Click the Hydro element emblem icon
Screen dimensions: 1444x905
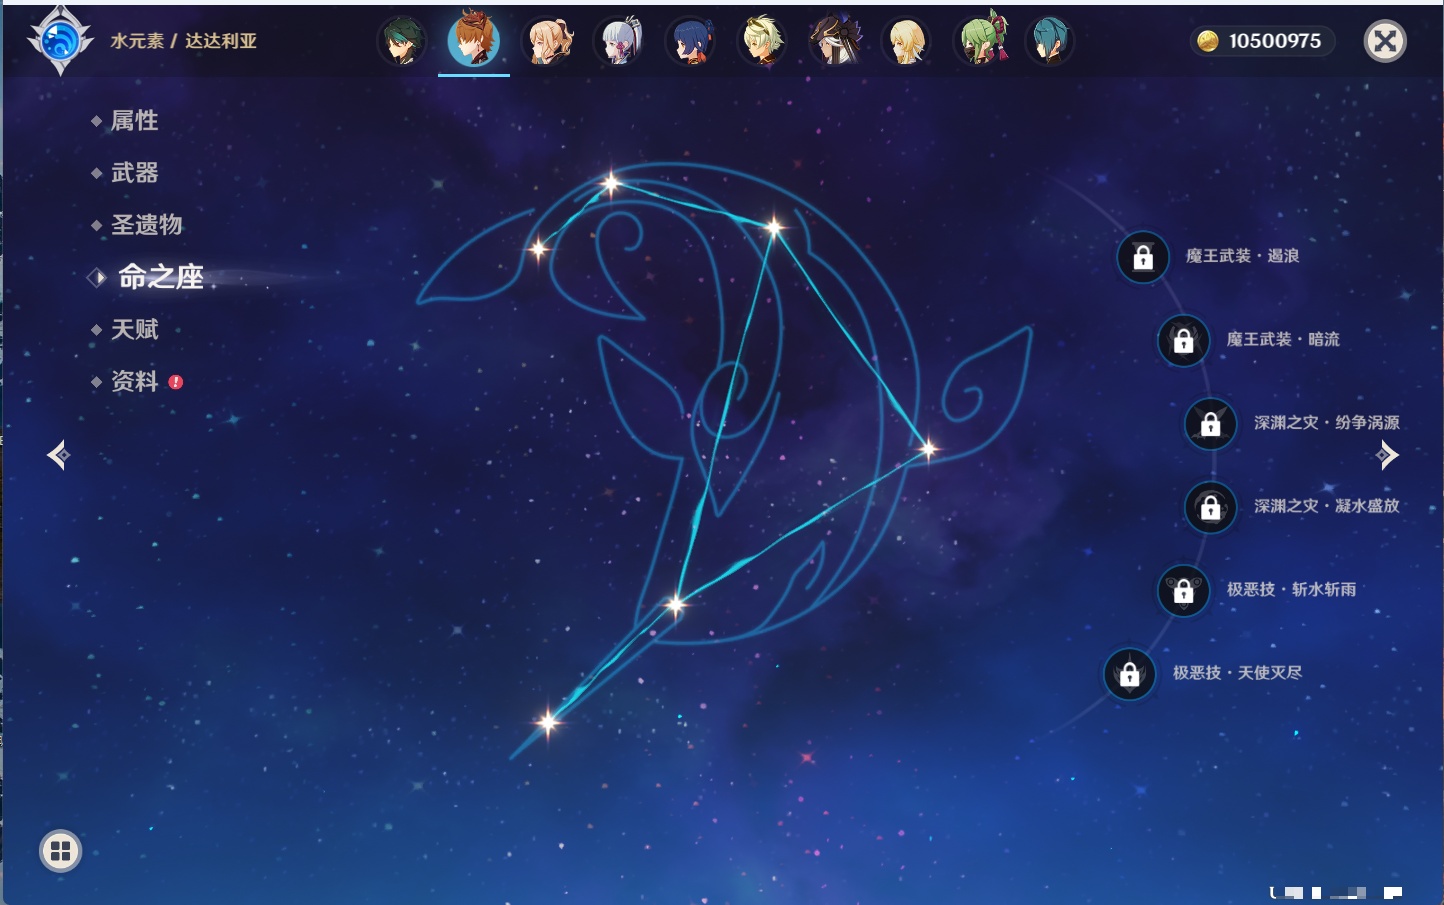60,41
